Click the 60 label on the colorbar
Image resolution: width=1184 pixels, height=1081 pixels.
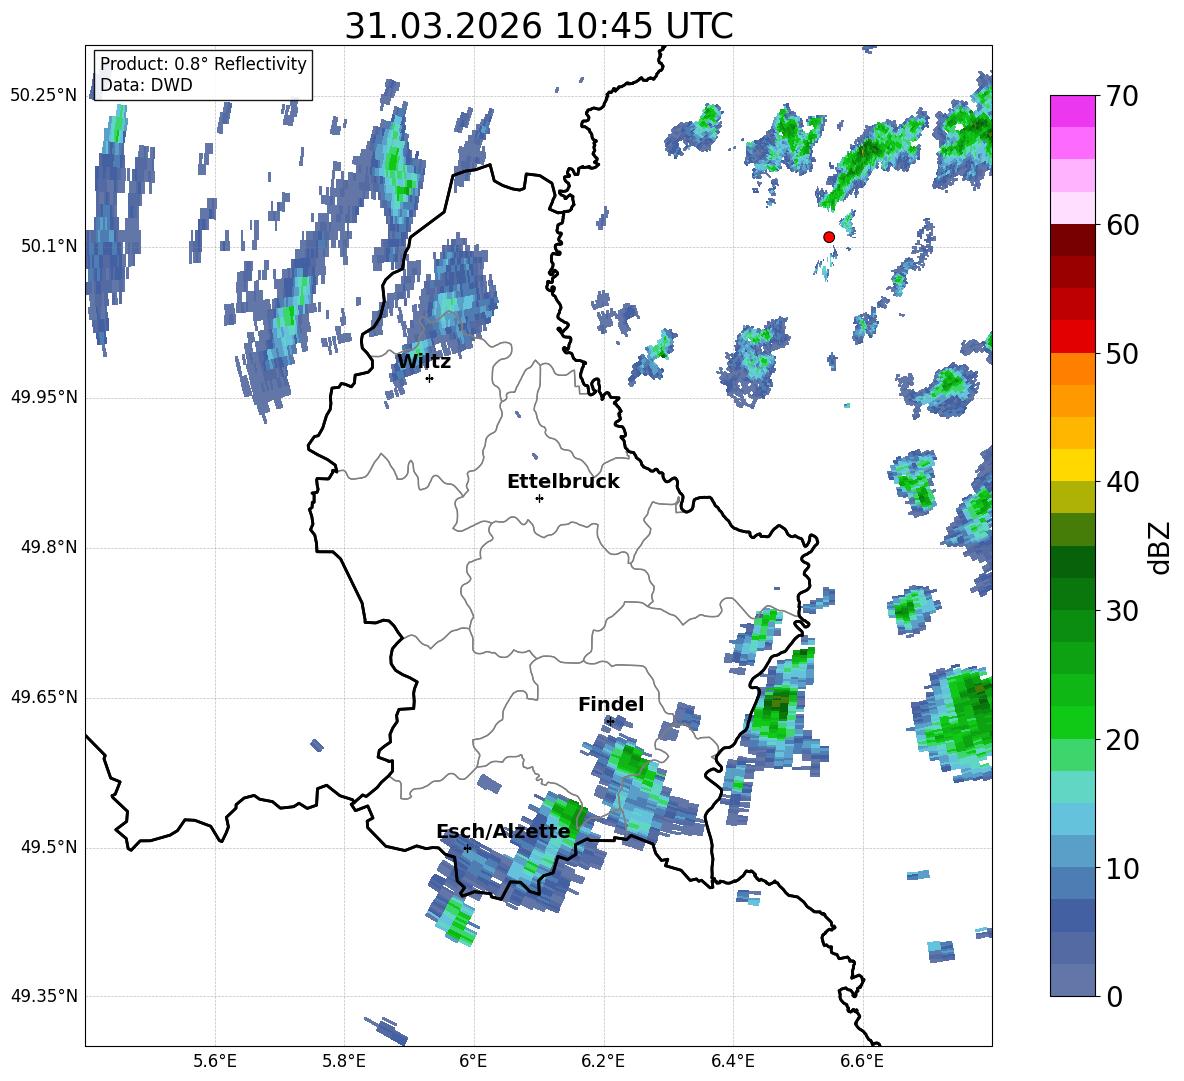pyautogui.click(x=1122, y=224)
